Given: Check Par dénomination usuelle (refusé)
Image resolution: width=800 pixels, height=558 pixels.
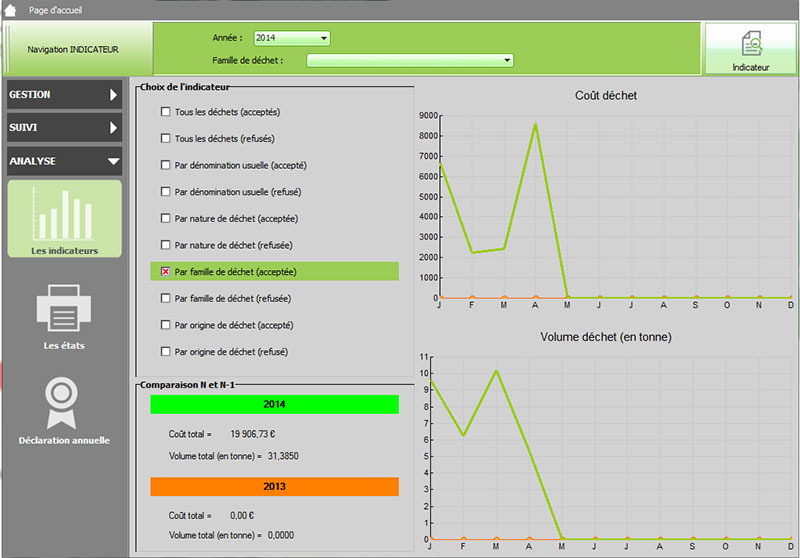Looking at the screenshot, I should 165,192.
